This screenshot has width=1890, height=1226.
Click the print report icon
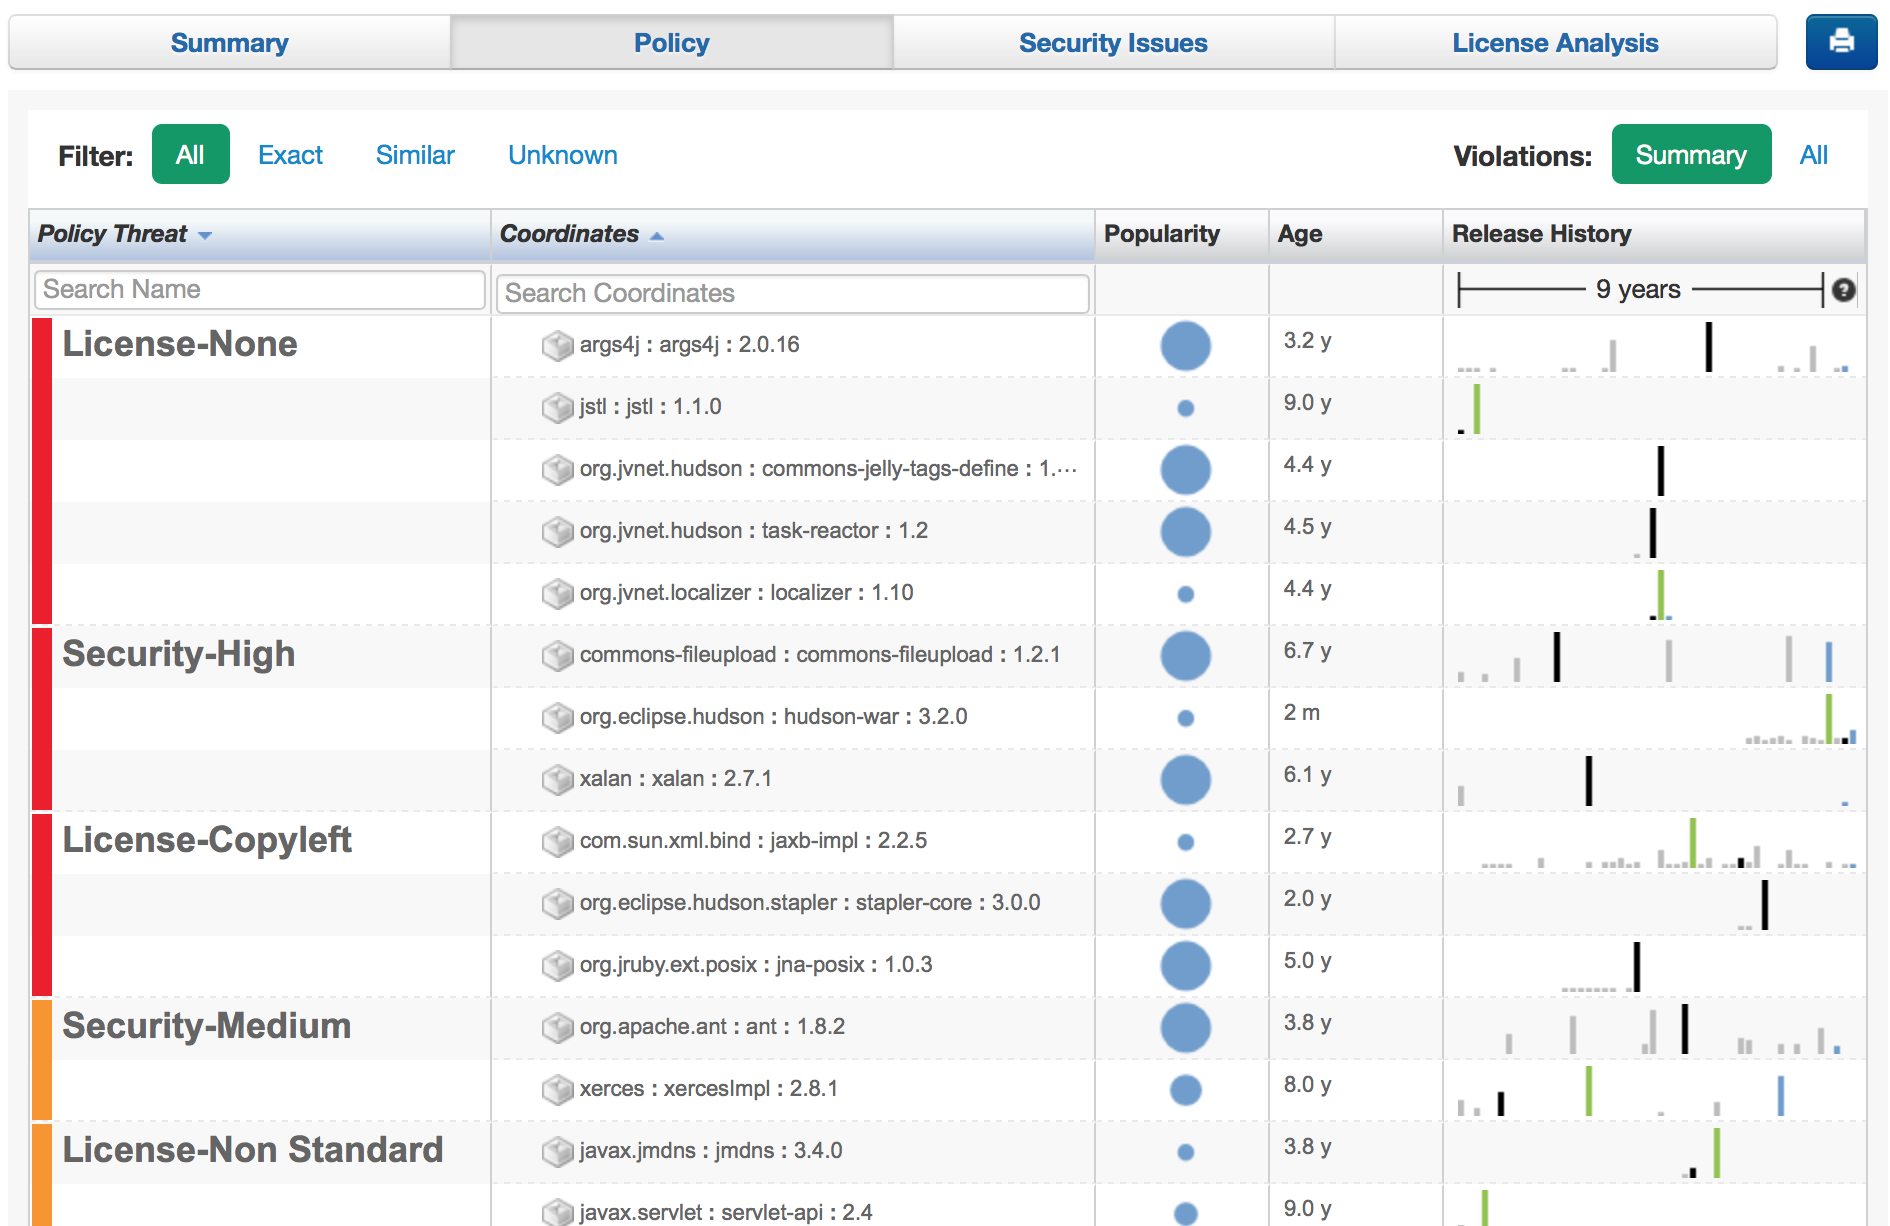coord(1840,42)
